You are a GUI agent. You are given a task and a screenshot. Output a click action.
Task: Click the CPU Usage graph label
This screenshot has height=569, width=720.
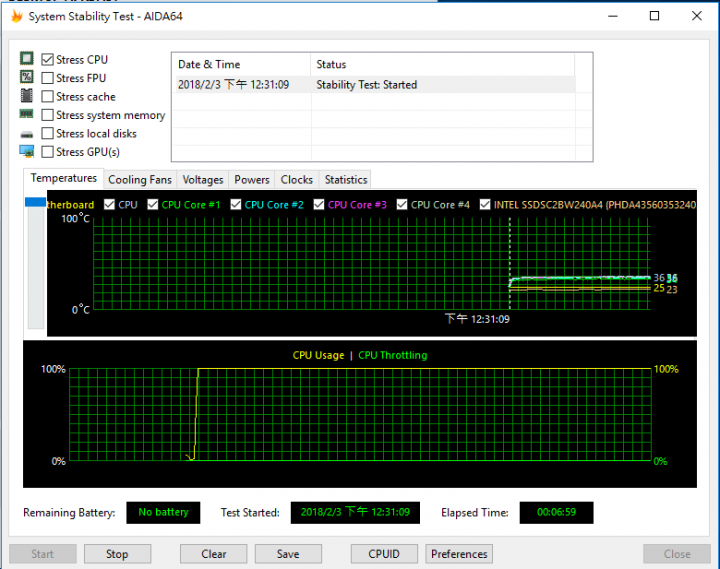click(x=319, y=355)
